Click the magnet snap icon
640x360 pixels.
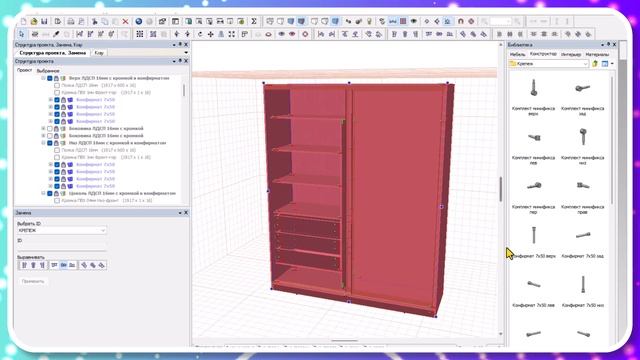pos(460,21)
